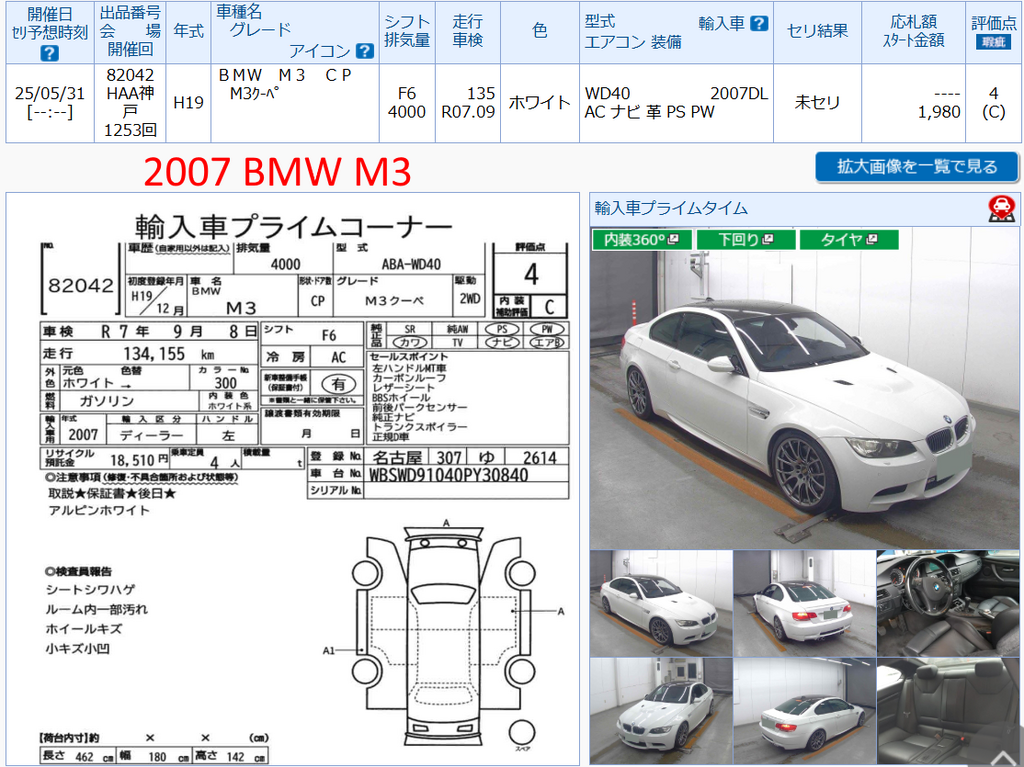
Task: Click the external-link icon on 内装360° button
Action: [673, 239]
